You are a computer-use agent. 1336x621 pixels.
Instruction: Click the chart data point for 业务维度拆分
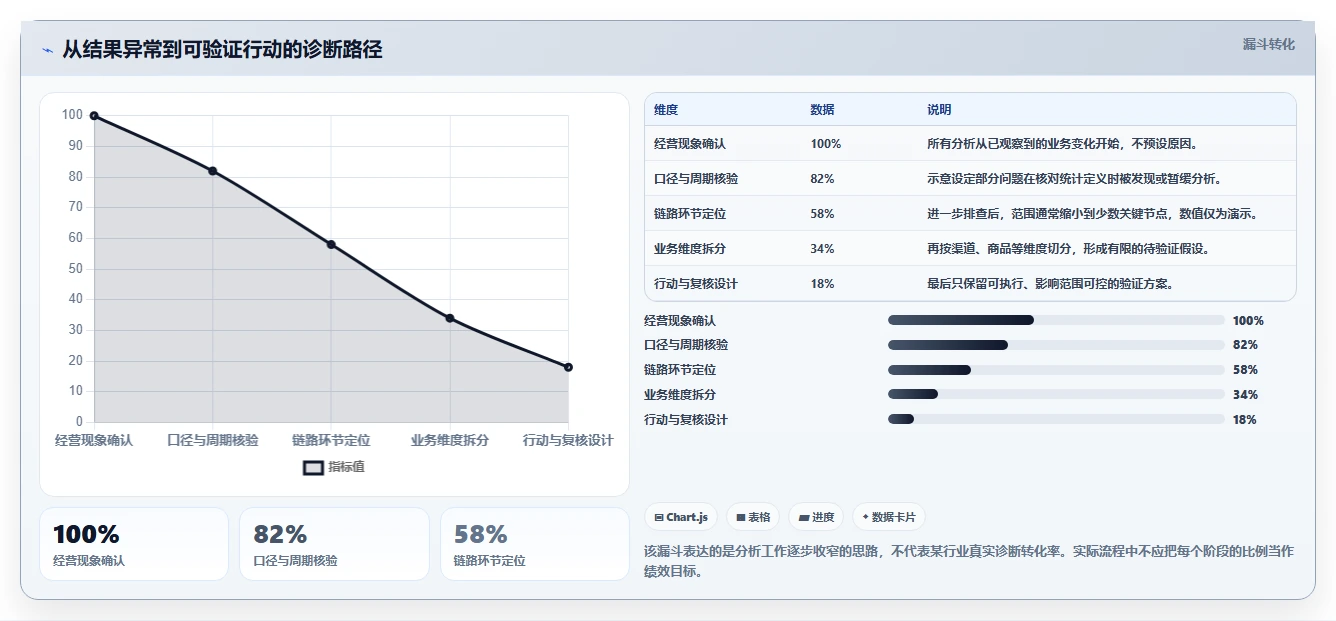(x=450, y=318)
